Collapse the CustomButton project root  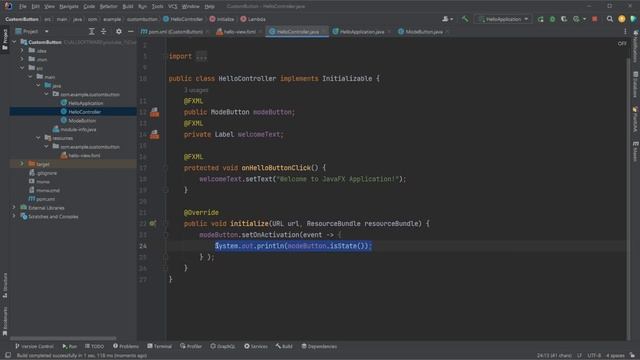[14, 42]
